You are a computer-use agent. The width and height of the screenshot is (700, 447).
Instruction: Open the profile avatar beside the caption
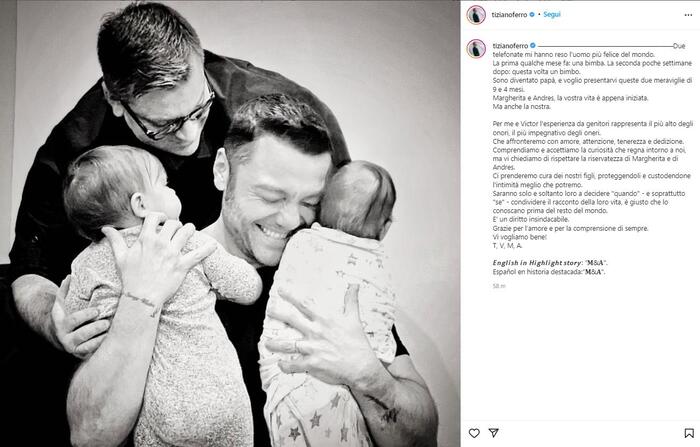click(x=476, y=48)
